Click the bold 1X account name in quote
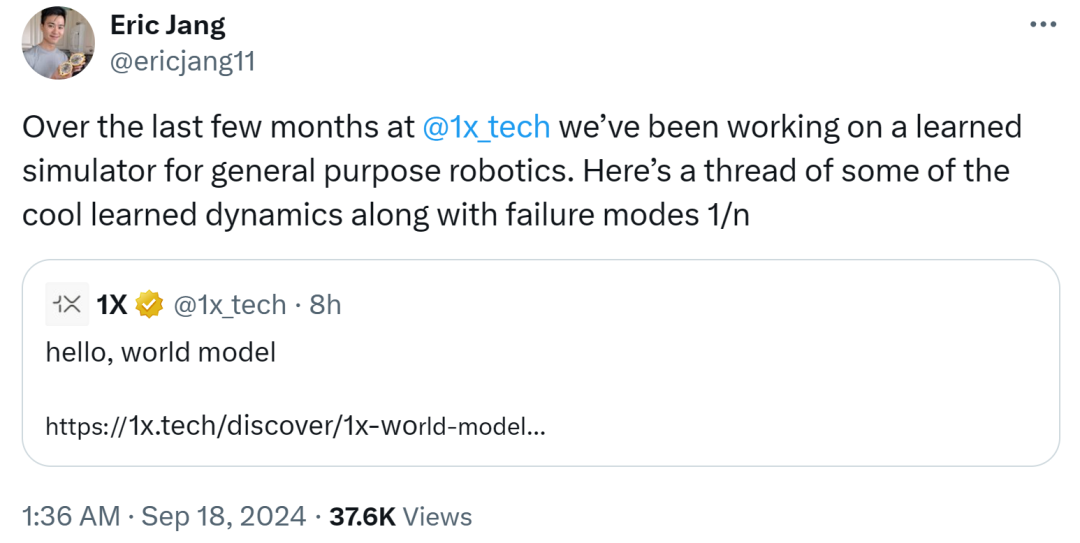This screenshot has width=1080, height=543. (x=112, y=304)
